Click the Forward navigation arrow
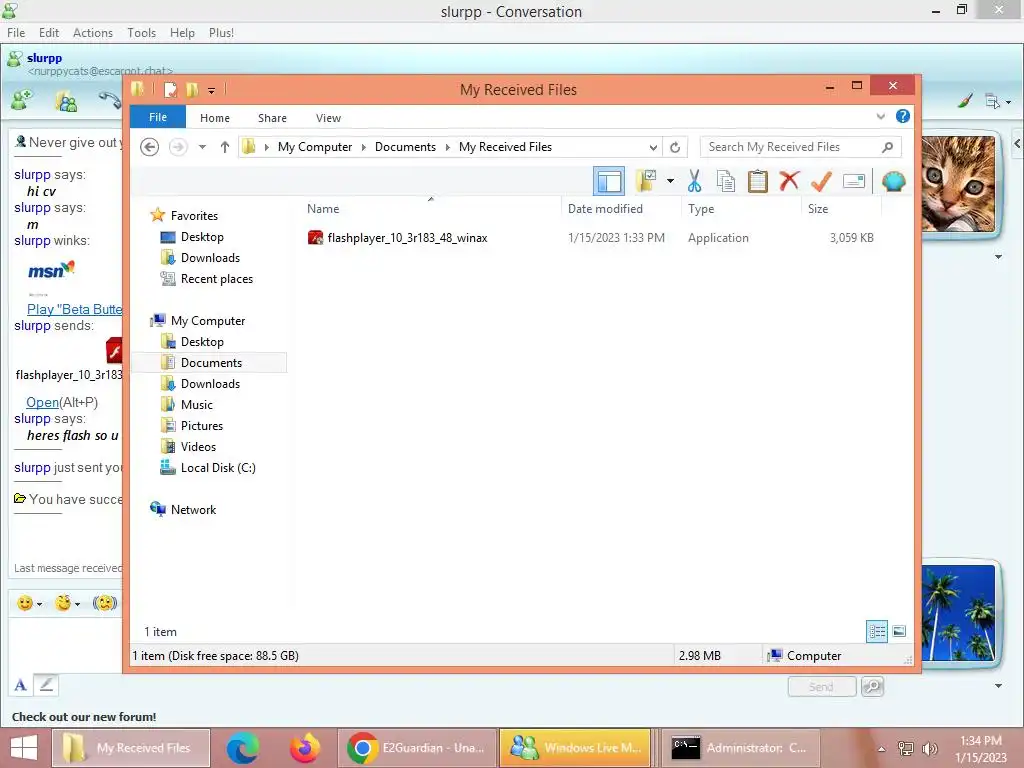 point(178,147)
